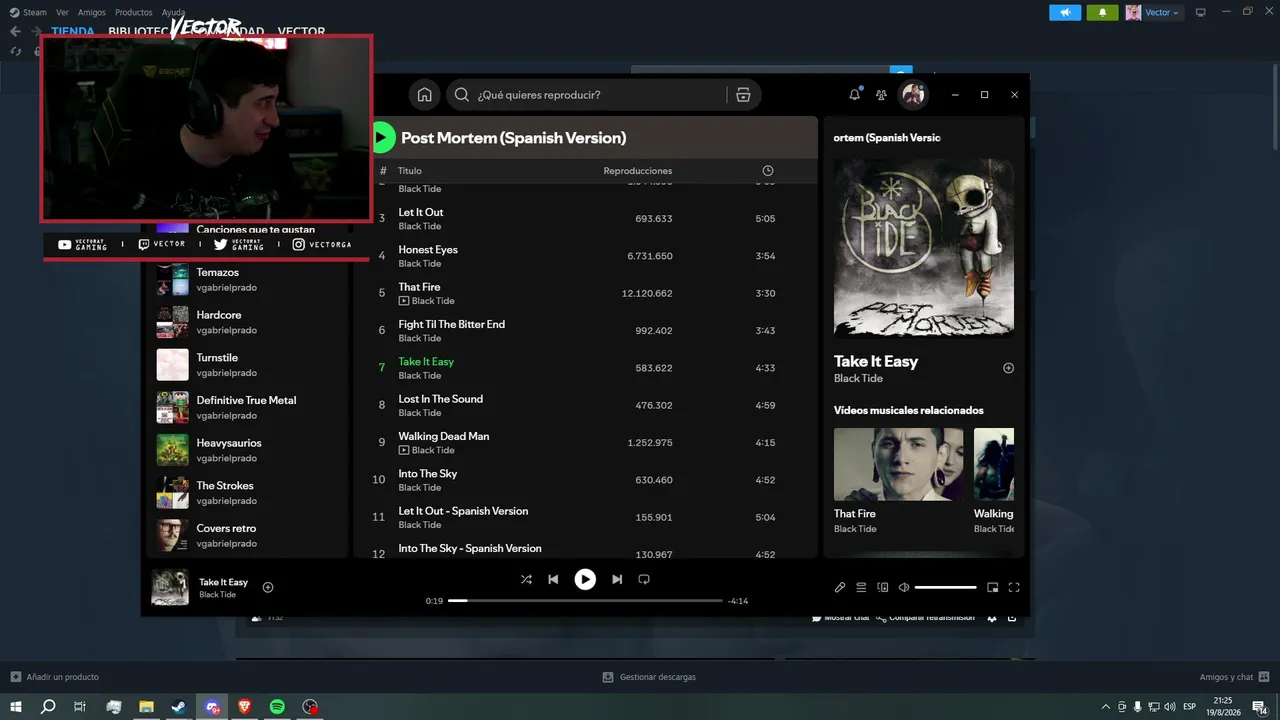Sort by Reproducciones column header
Image resolution: width=1280 pixels, height=720 pixels.
[x=638, y=171]
